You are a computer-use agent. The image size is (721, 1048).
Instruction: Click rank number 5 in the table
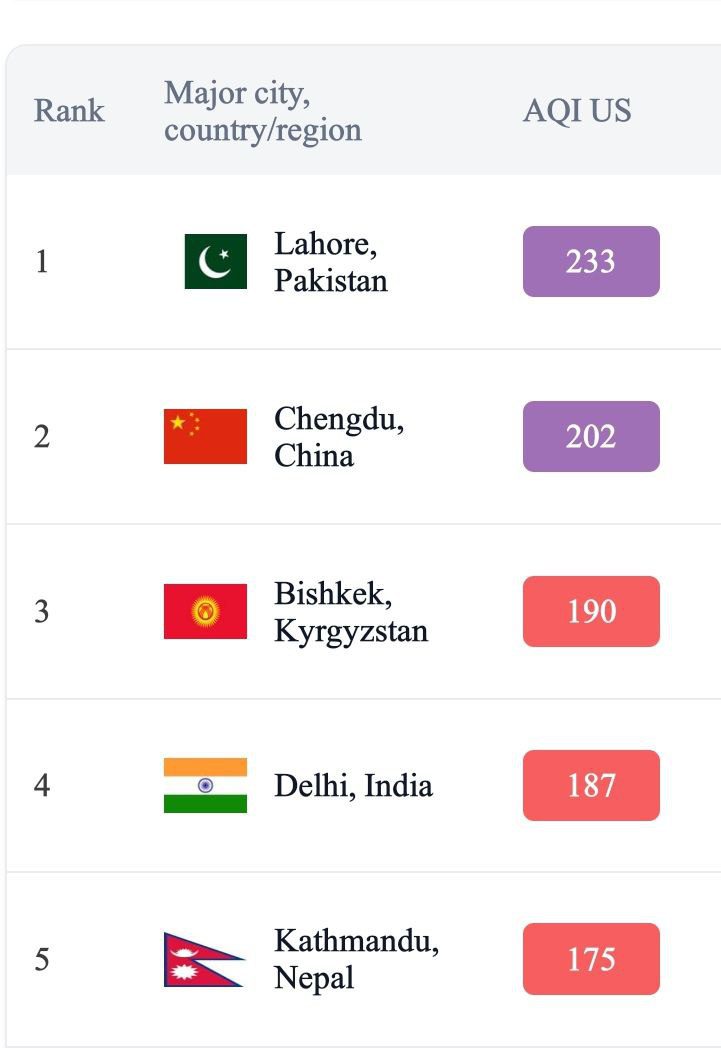[x=42, y=960]
